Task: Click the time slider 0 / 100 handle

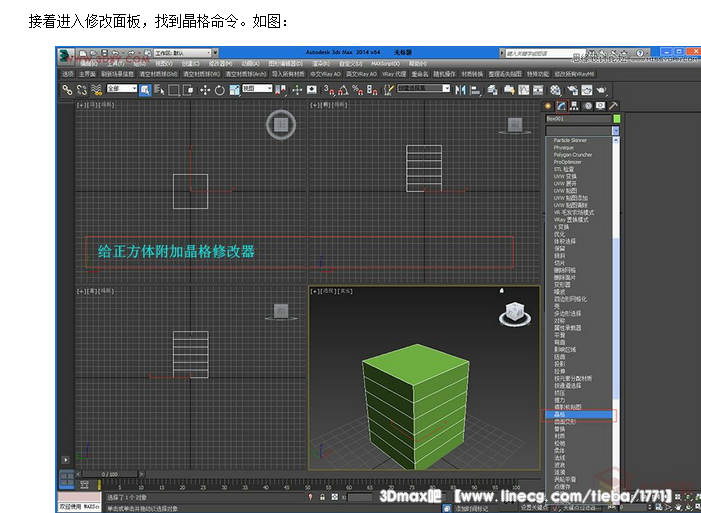Action: (110, 474)
